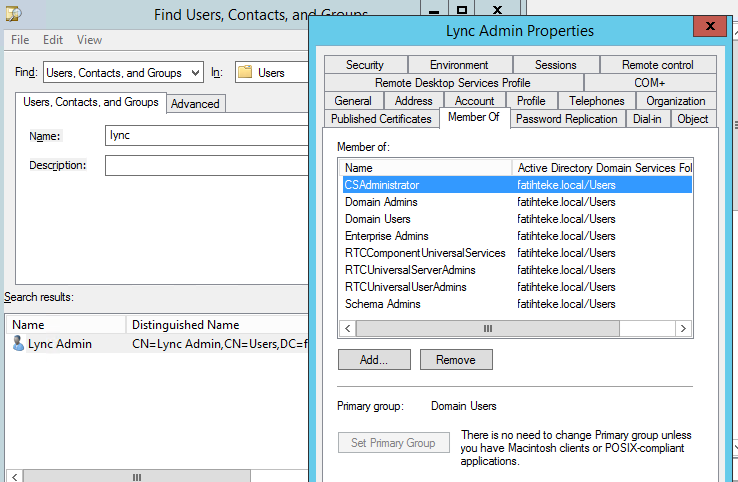Switch to the Telephones tab

(x=597, y=101)
